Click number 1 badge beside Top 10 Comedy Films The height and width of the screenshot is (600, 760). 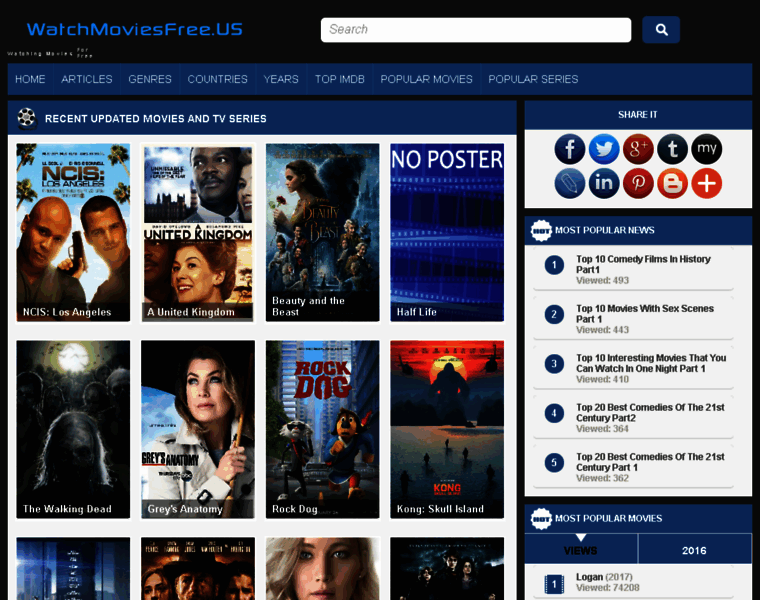click(x=554, y=265)
